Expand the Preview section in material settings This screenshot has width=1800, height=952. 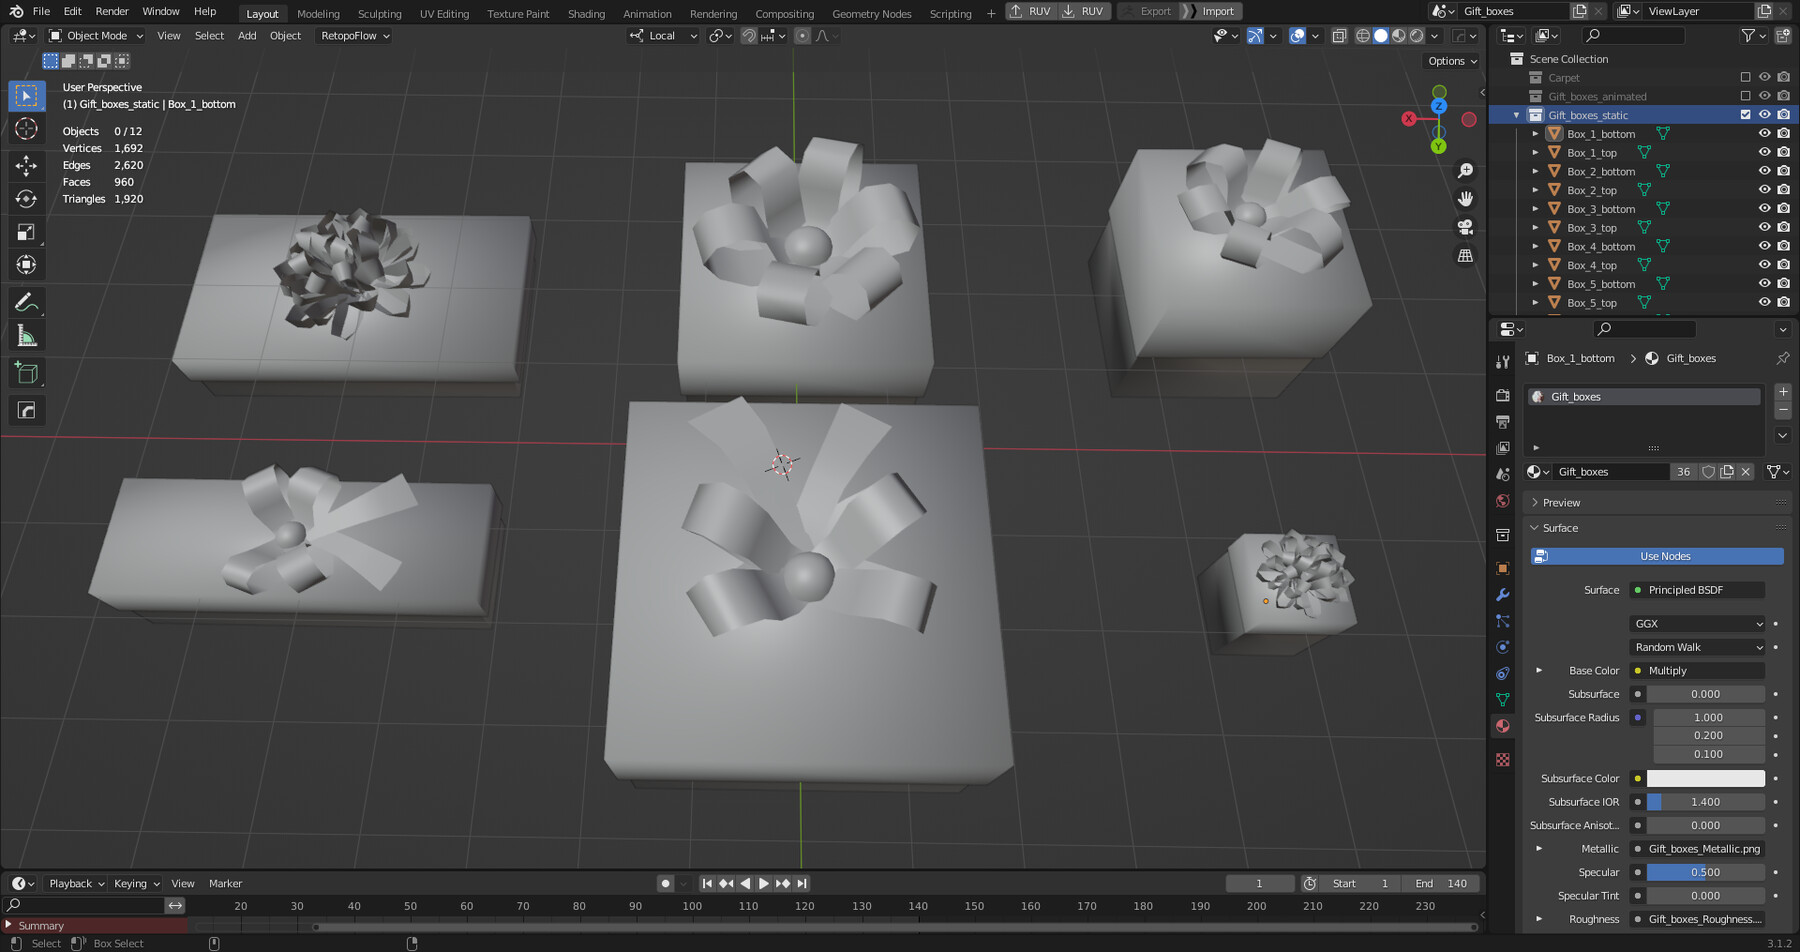pyautogui.click(x=1556, y=502)
